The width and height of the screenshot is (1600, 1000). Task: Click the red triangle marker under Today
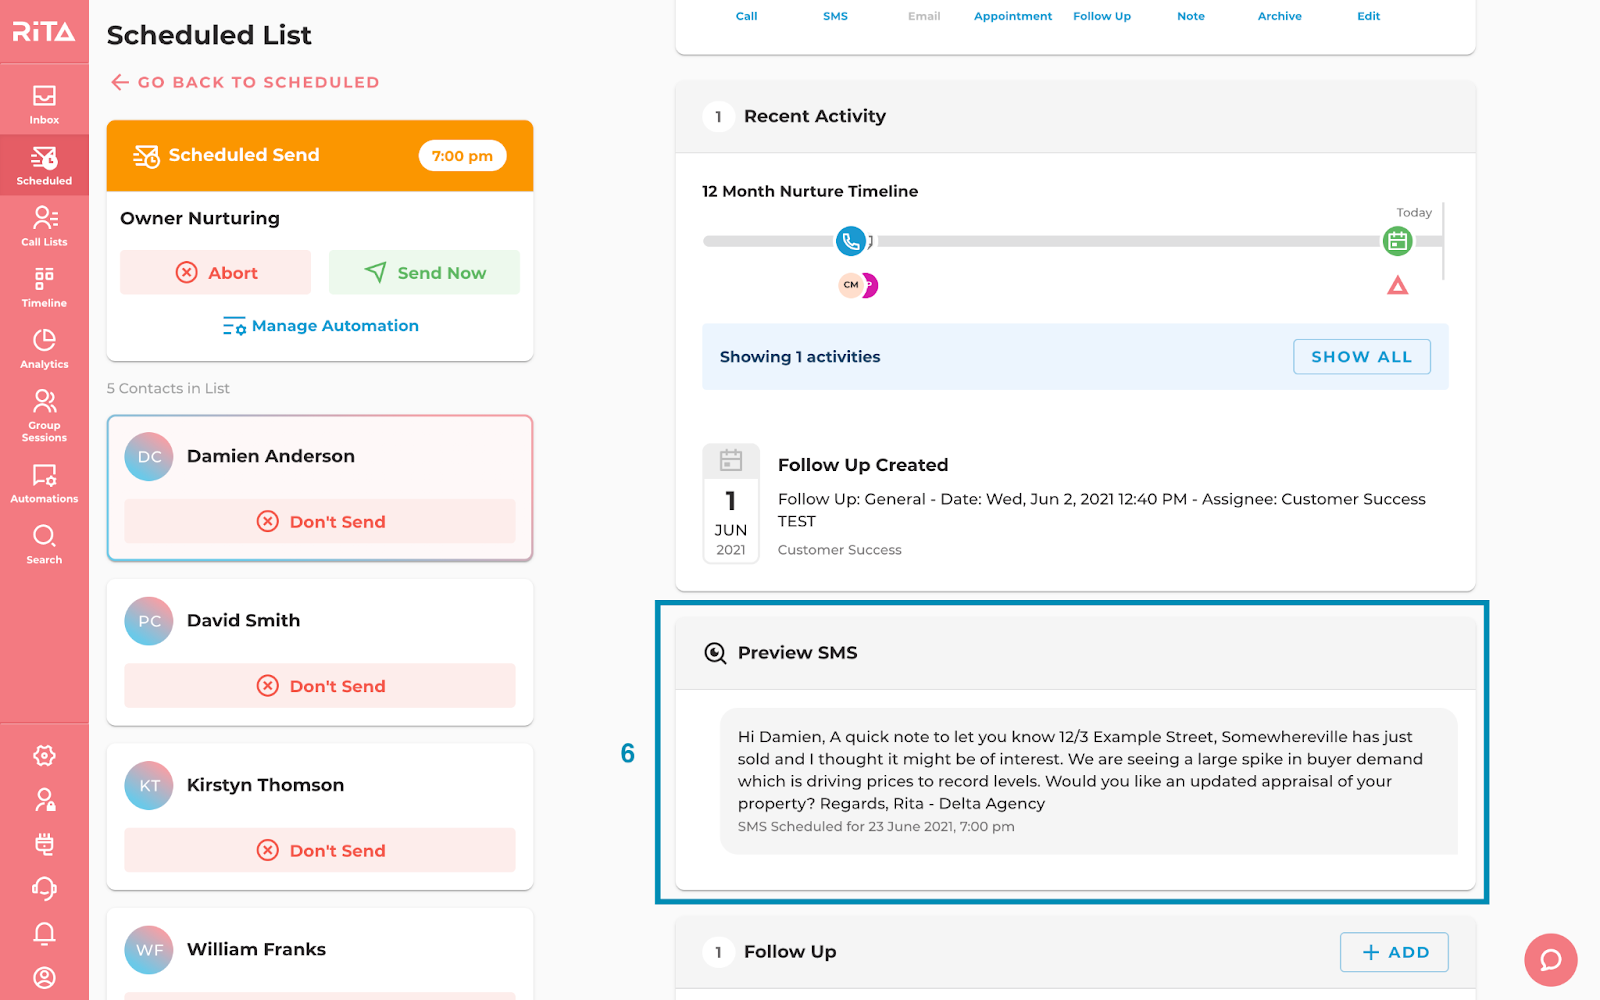(x=1397, y=286)
